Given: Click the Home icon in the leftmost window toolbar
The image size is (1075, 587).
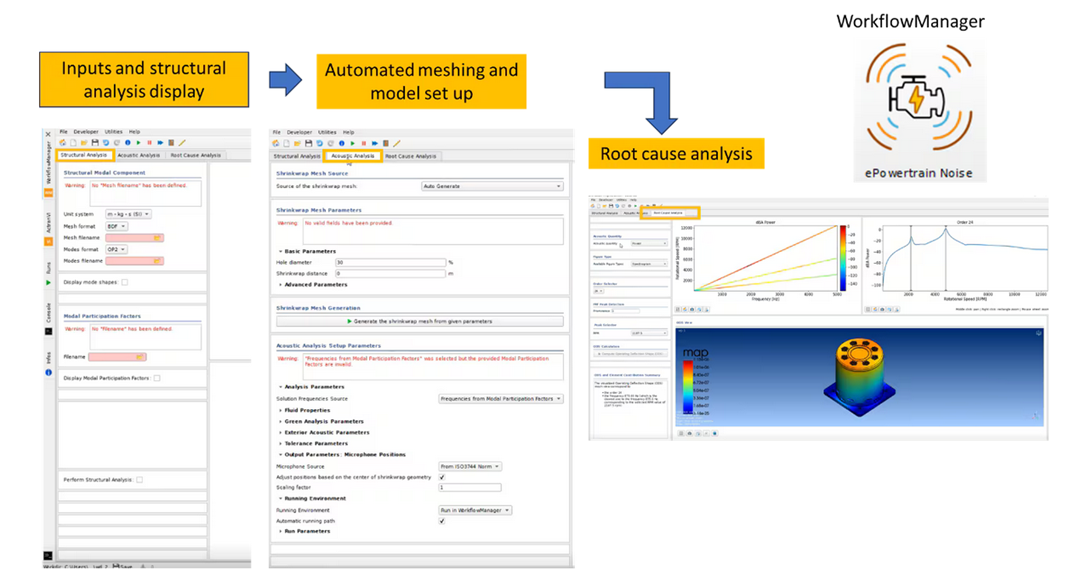Looking at the screenshot, I should [x=63, y=143].
